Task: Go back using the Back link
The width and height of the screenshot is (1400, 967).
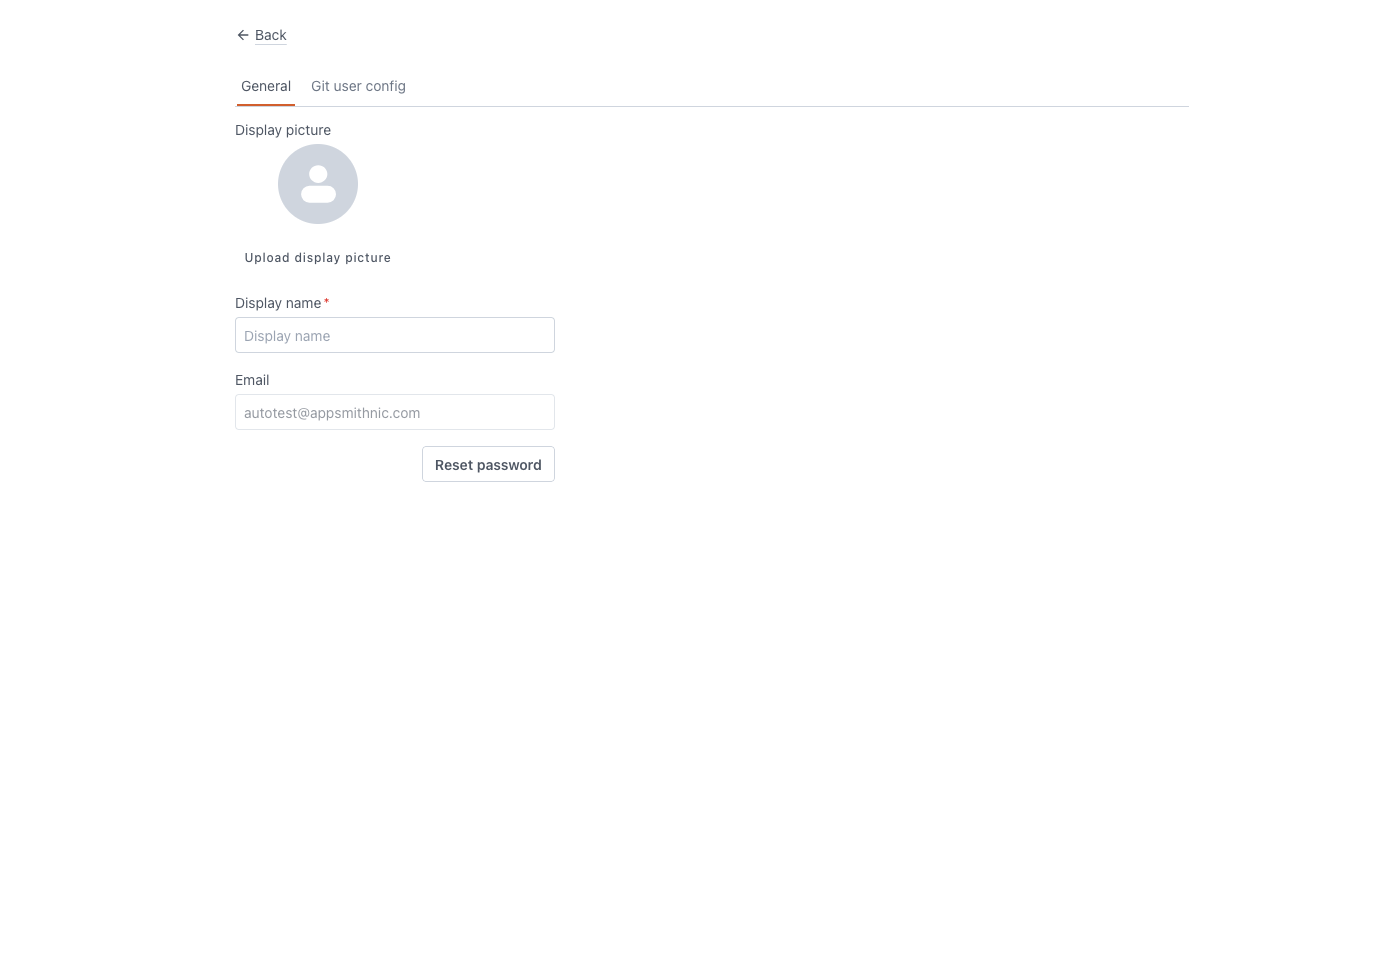Action: (270, 35)
